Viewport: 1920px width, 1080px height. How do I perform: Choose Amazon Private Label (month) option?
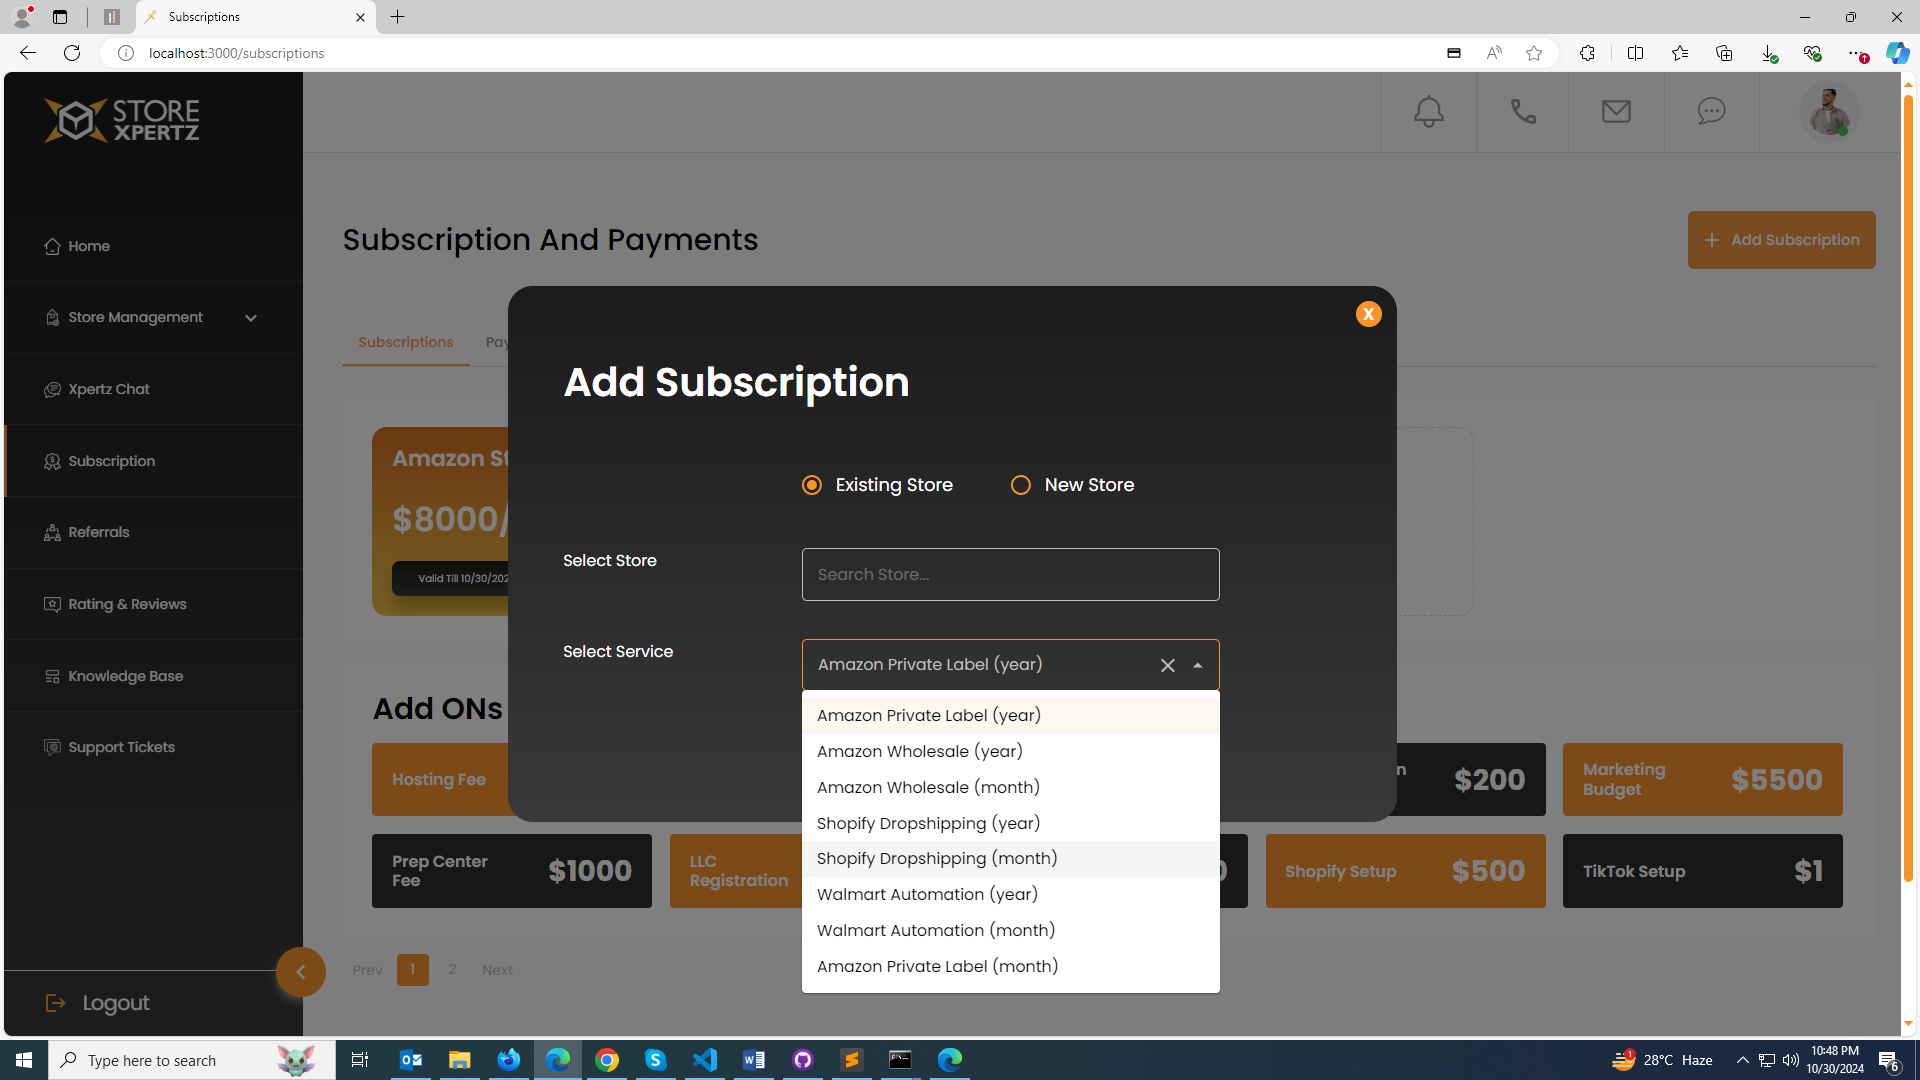click(x=1010, y=966)
